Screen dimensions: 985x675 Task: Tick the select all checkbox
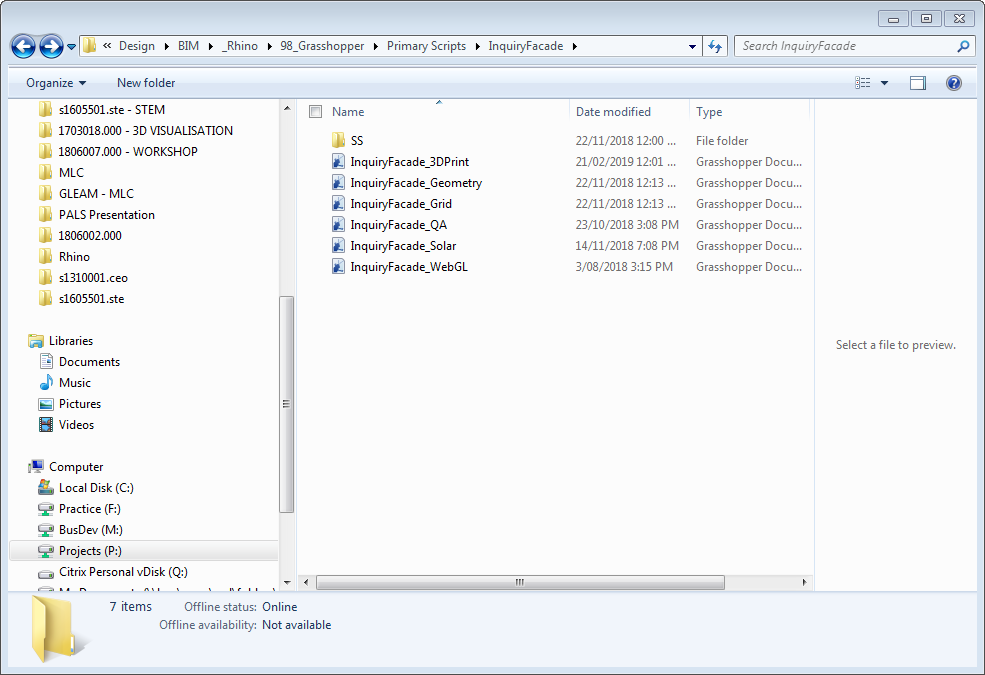315,112
